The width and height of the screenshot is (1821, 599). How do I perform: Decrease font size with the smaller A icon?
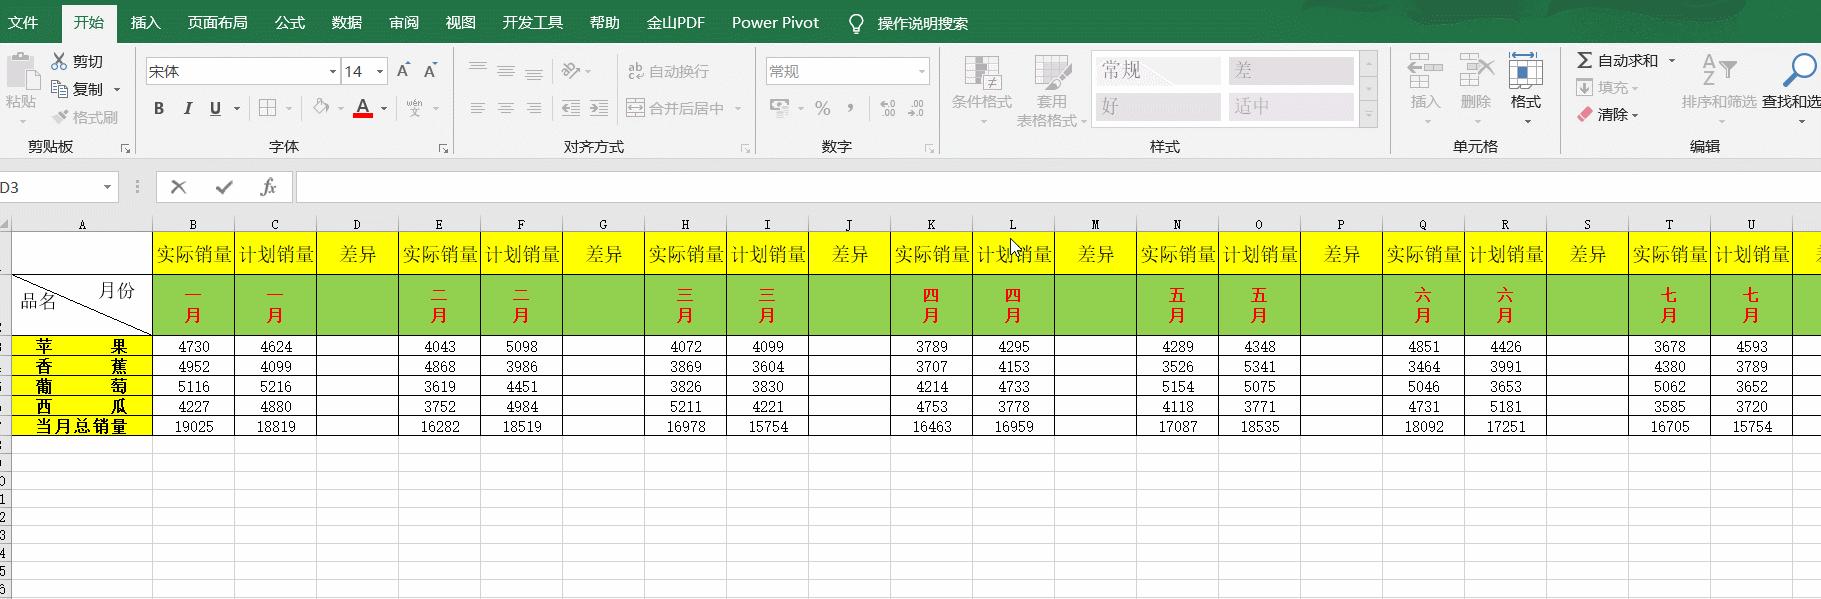[430, 71]
